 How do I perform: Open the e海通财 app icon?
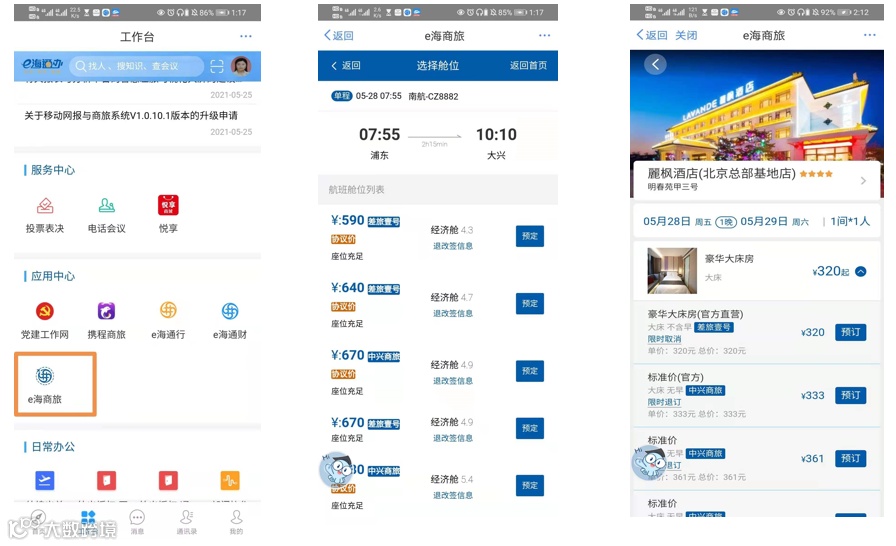(x=230, y=311)
